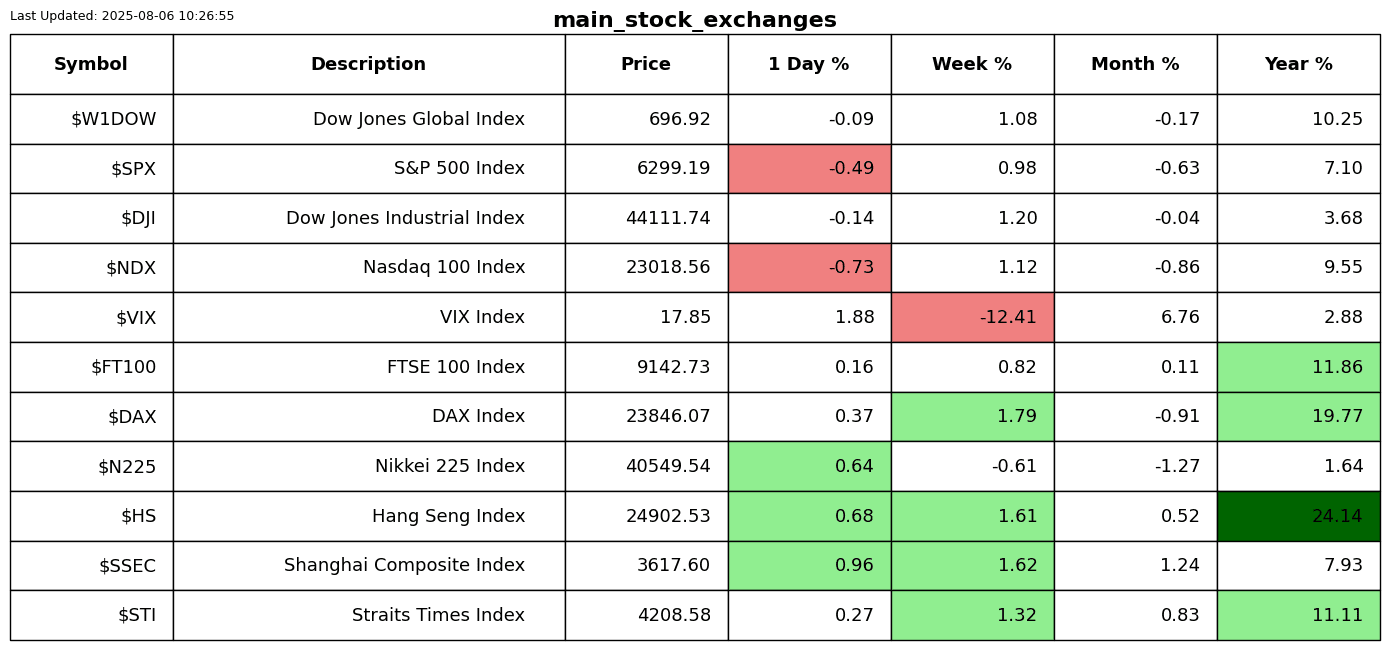Select the $SPX symbol cell
Image resolution: width=1390 pixels, height=650 pixels.
(x=133, y=169)
